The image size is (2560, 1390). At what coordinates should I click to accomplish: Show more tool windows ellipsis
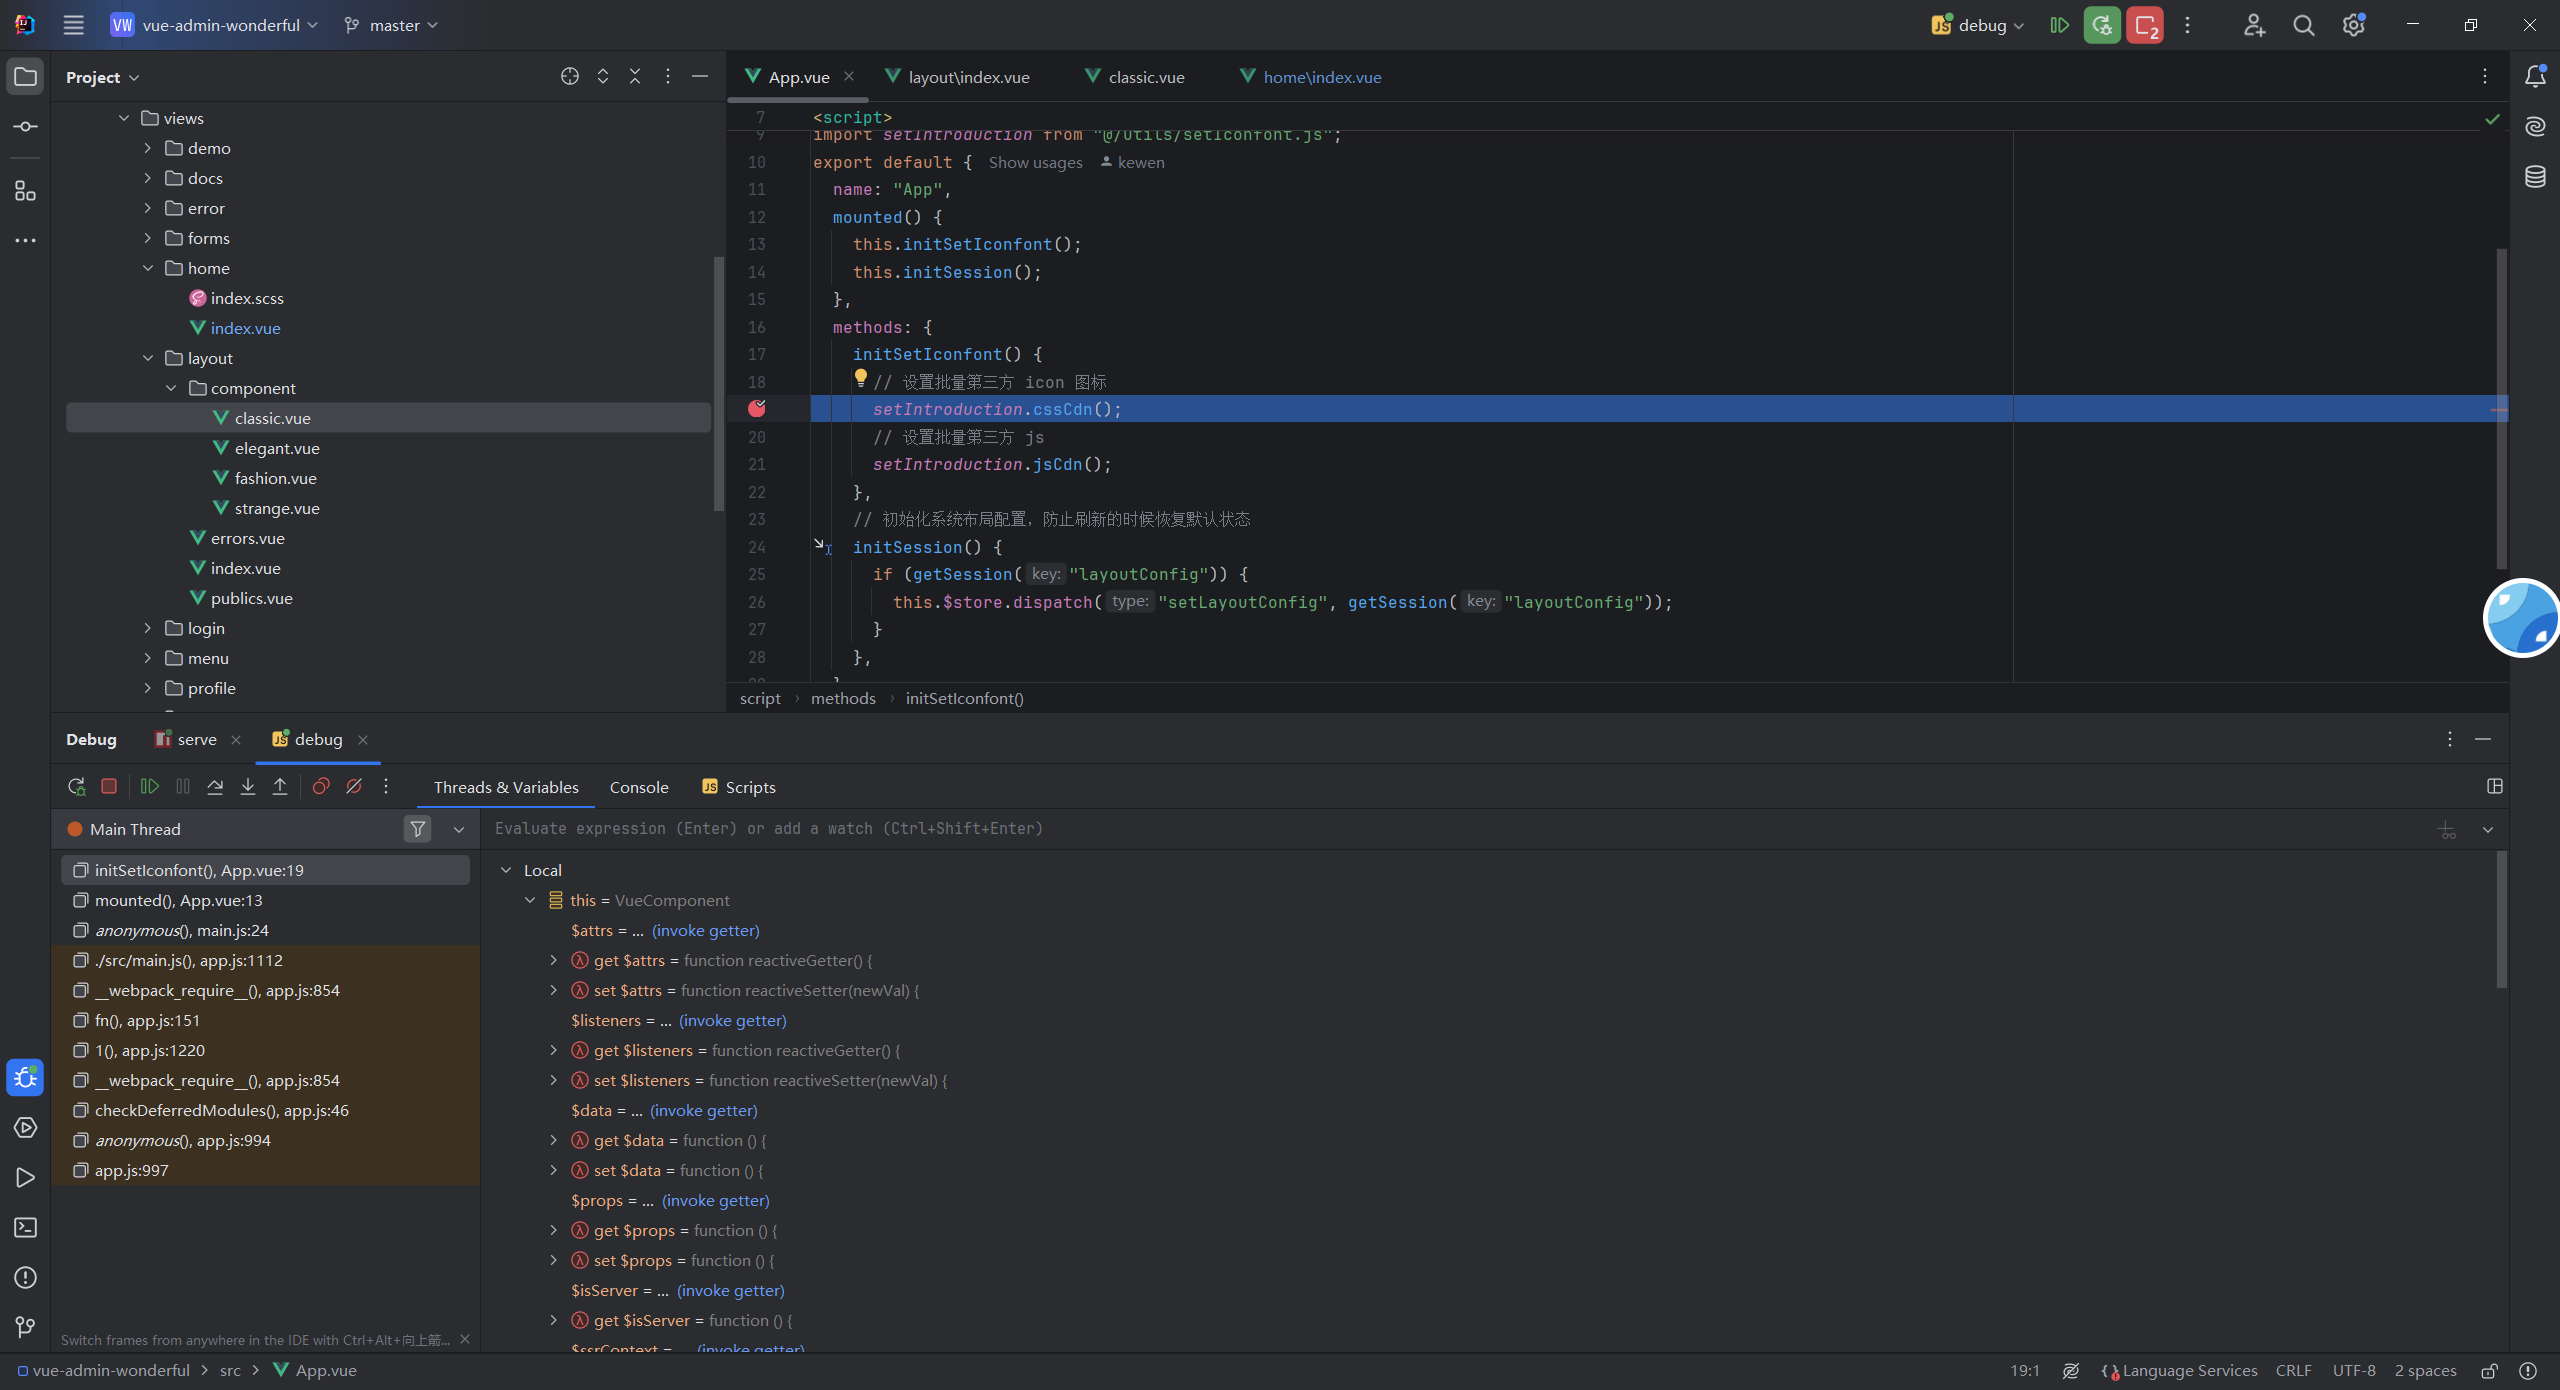tap(25, 240)
